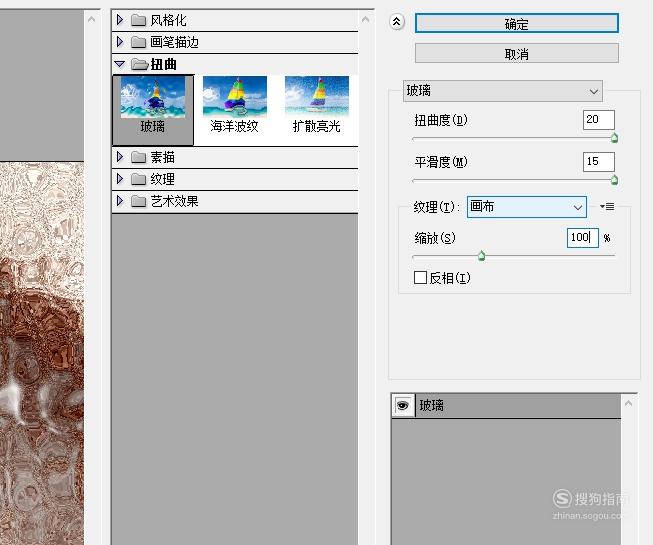
Task: Toggle visibility eye of 玻璃 effect layer
Action: point(403,406)
